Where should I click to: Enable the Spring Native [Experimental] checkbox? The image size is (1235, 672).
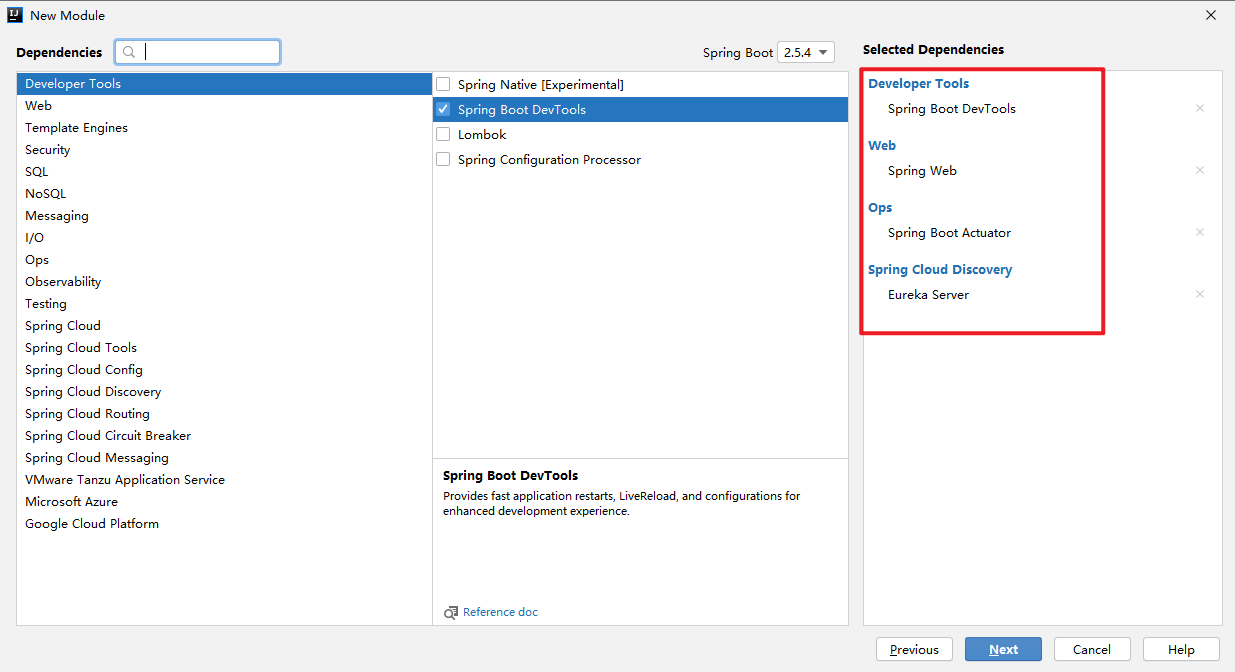tap(444, 85)
